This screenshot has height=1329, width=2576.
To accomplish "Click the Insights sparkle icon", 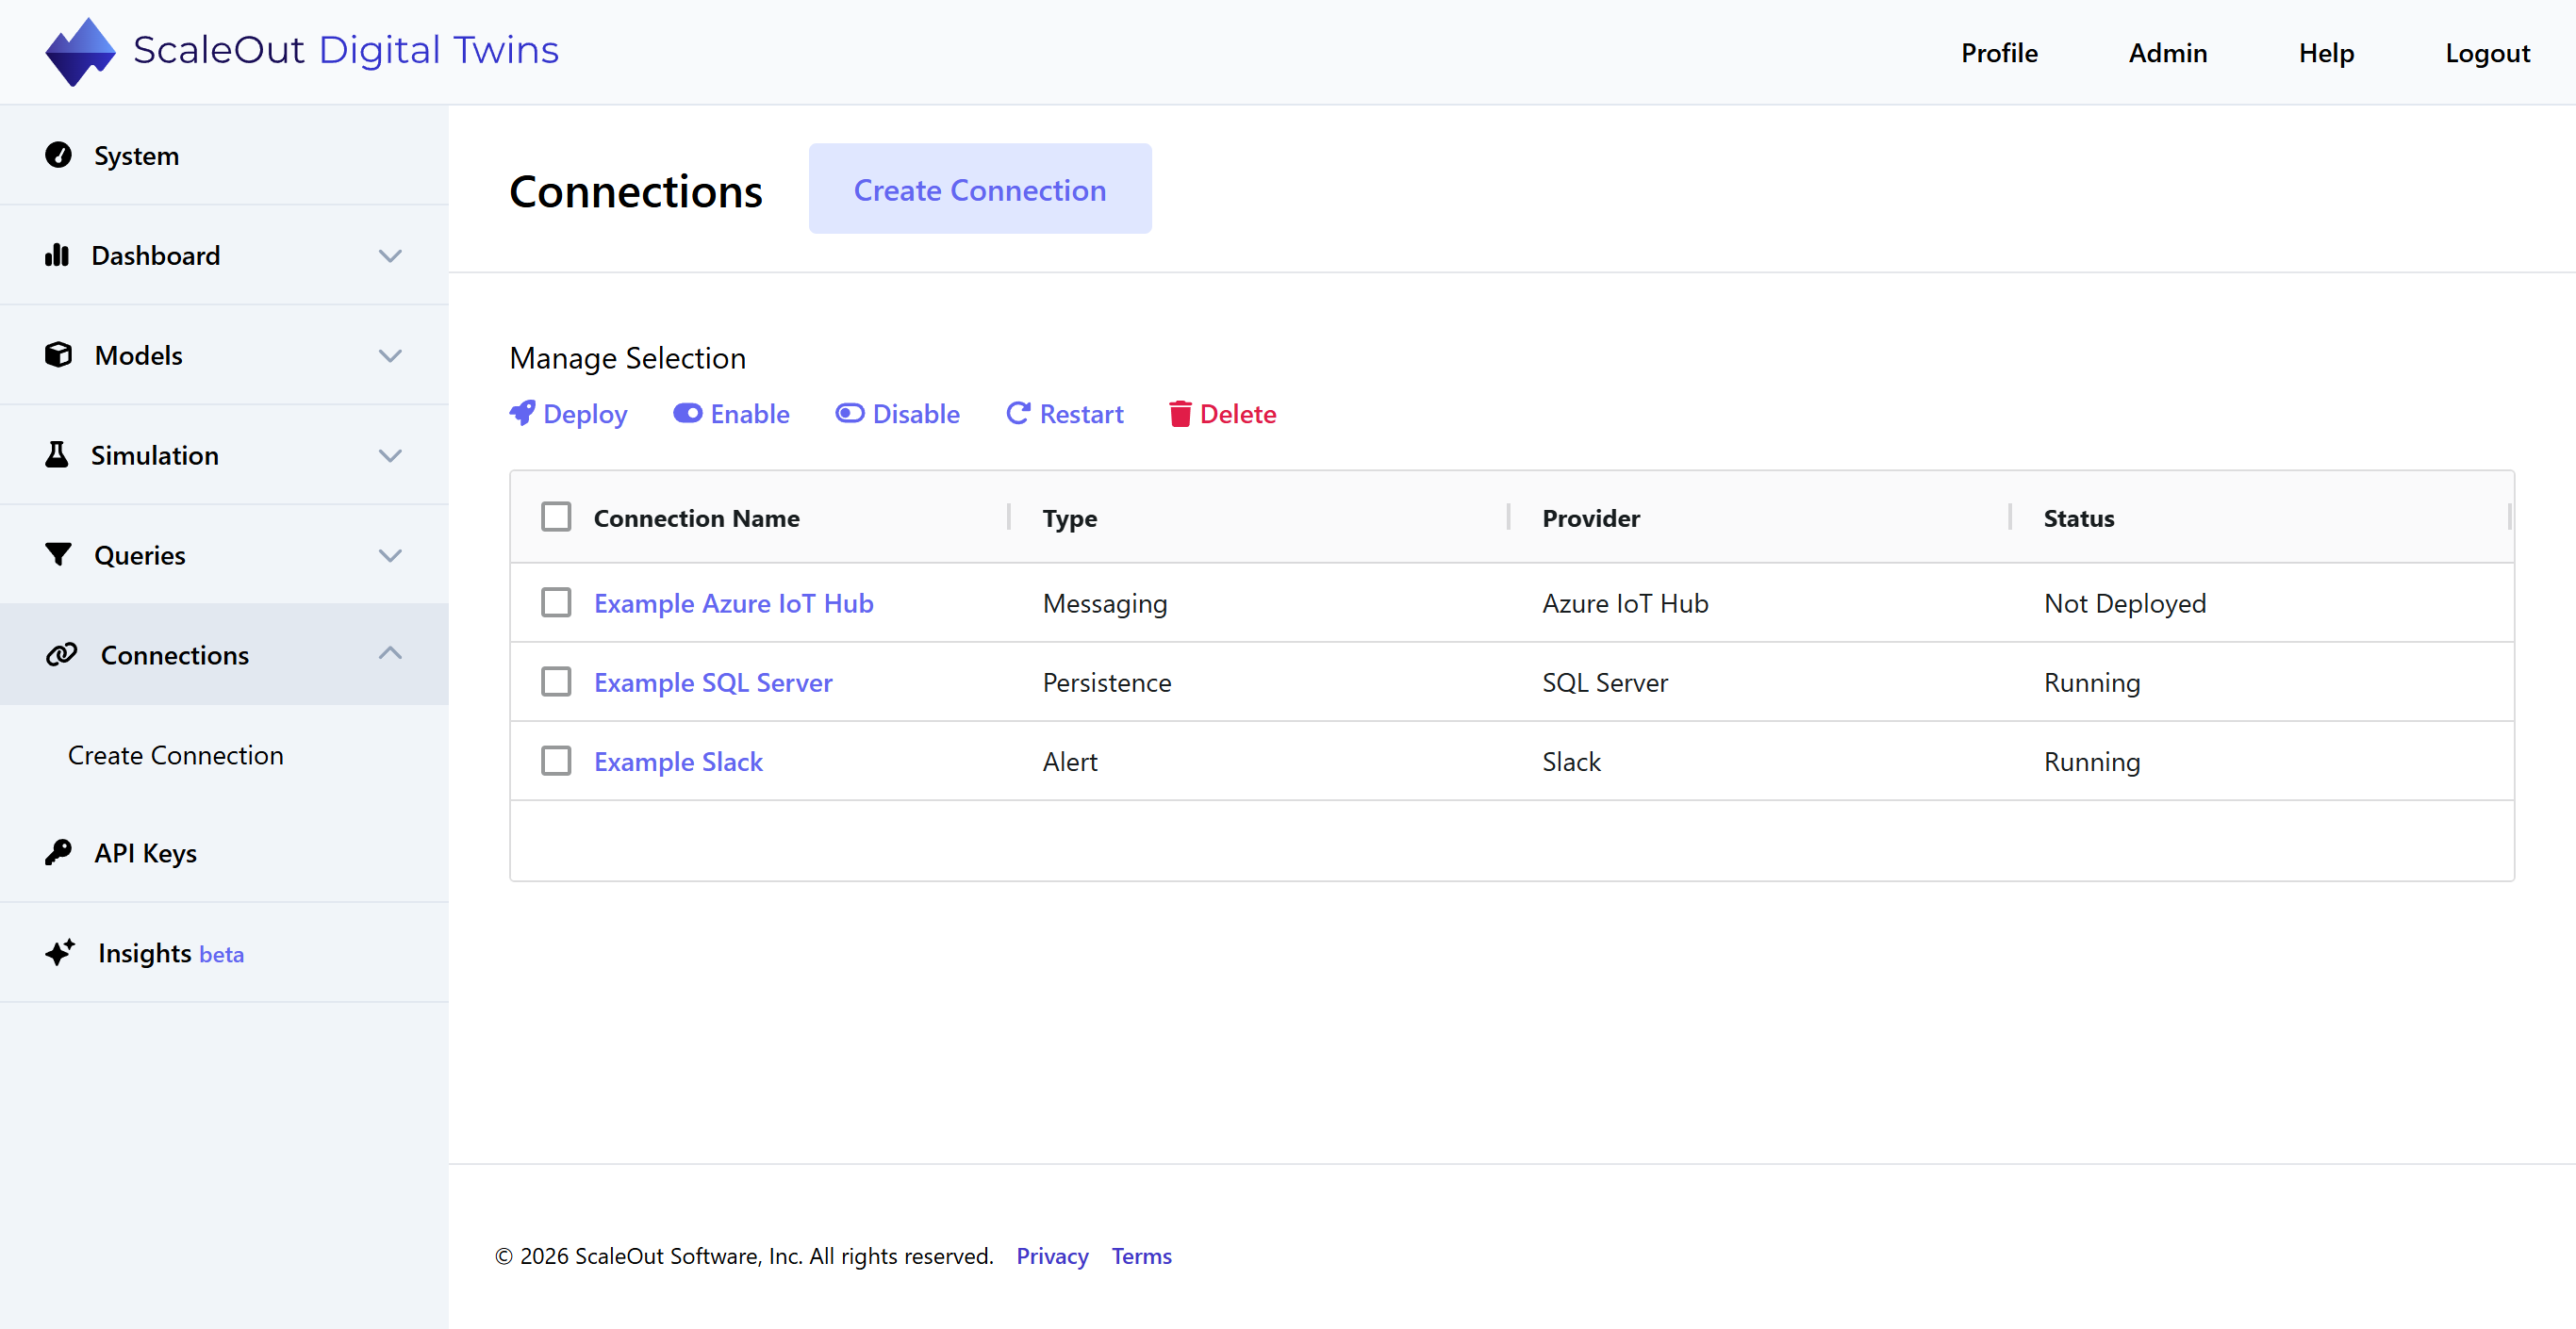I will tap(60, 952).
